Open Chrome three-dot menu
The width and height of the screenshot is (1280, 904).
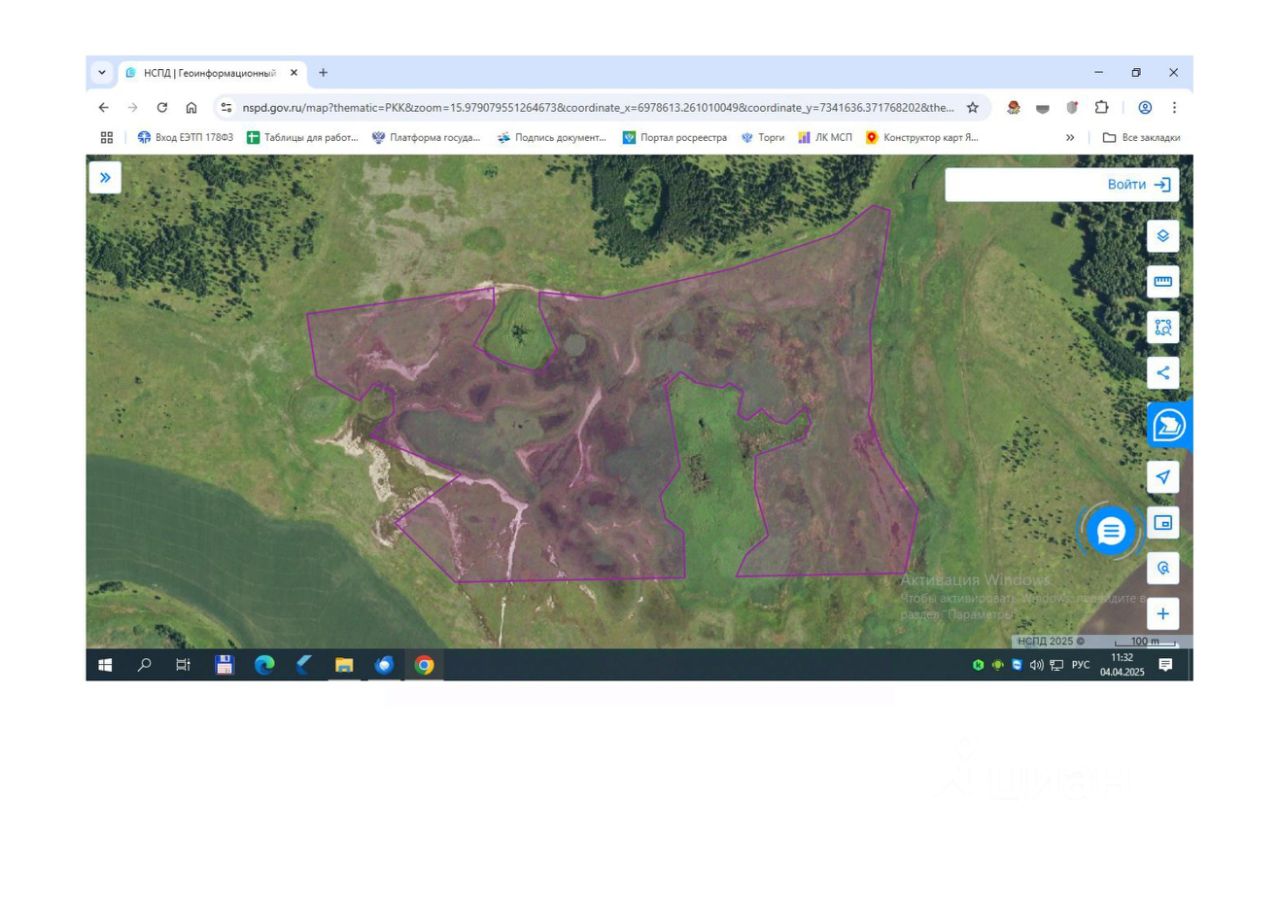tap(1174, 108)
